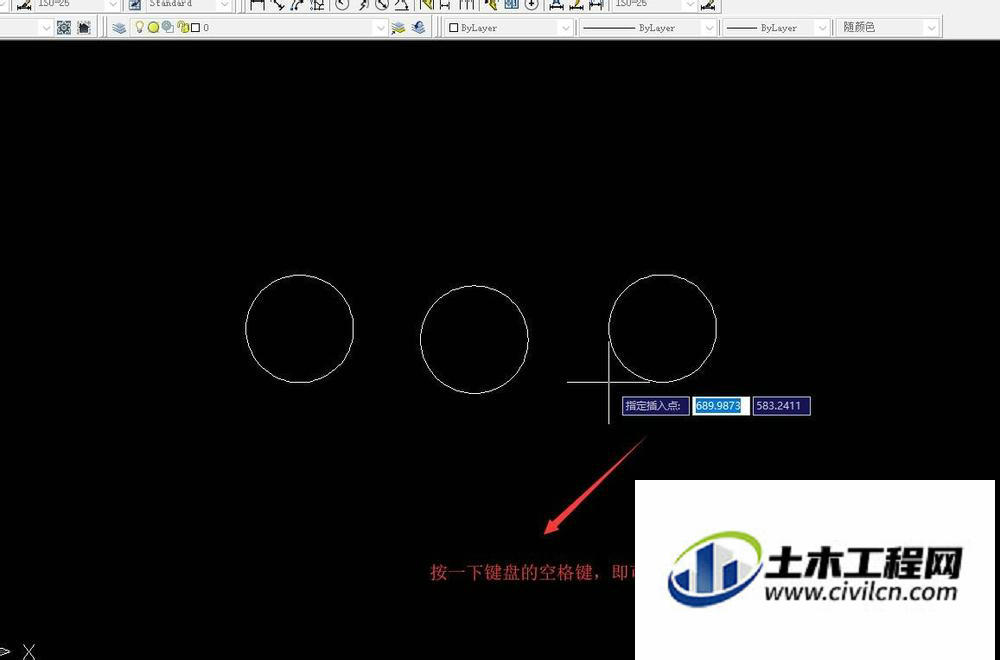This screenshot has height=660, width=1000.
Task: Open the Layer Properties Manager
Action: pyautogui.click(x=119, y=27)
